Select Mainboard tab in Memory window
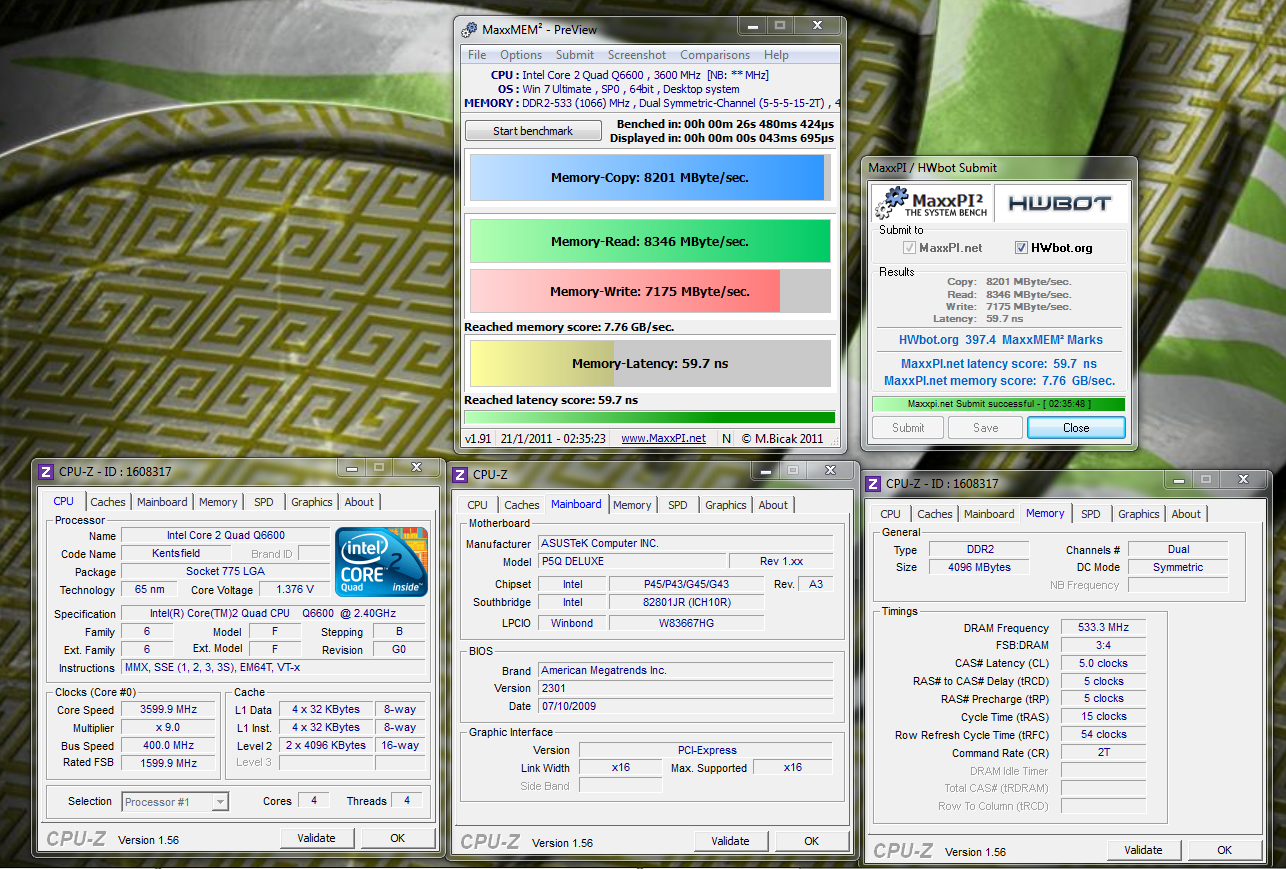 coord(989,514)
